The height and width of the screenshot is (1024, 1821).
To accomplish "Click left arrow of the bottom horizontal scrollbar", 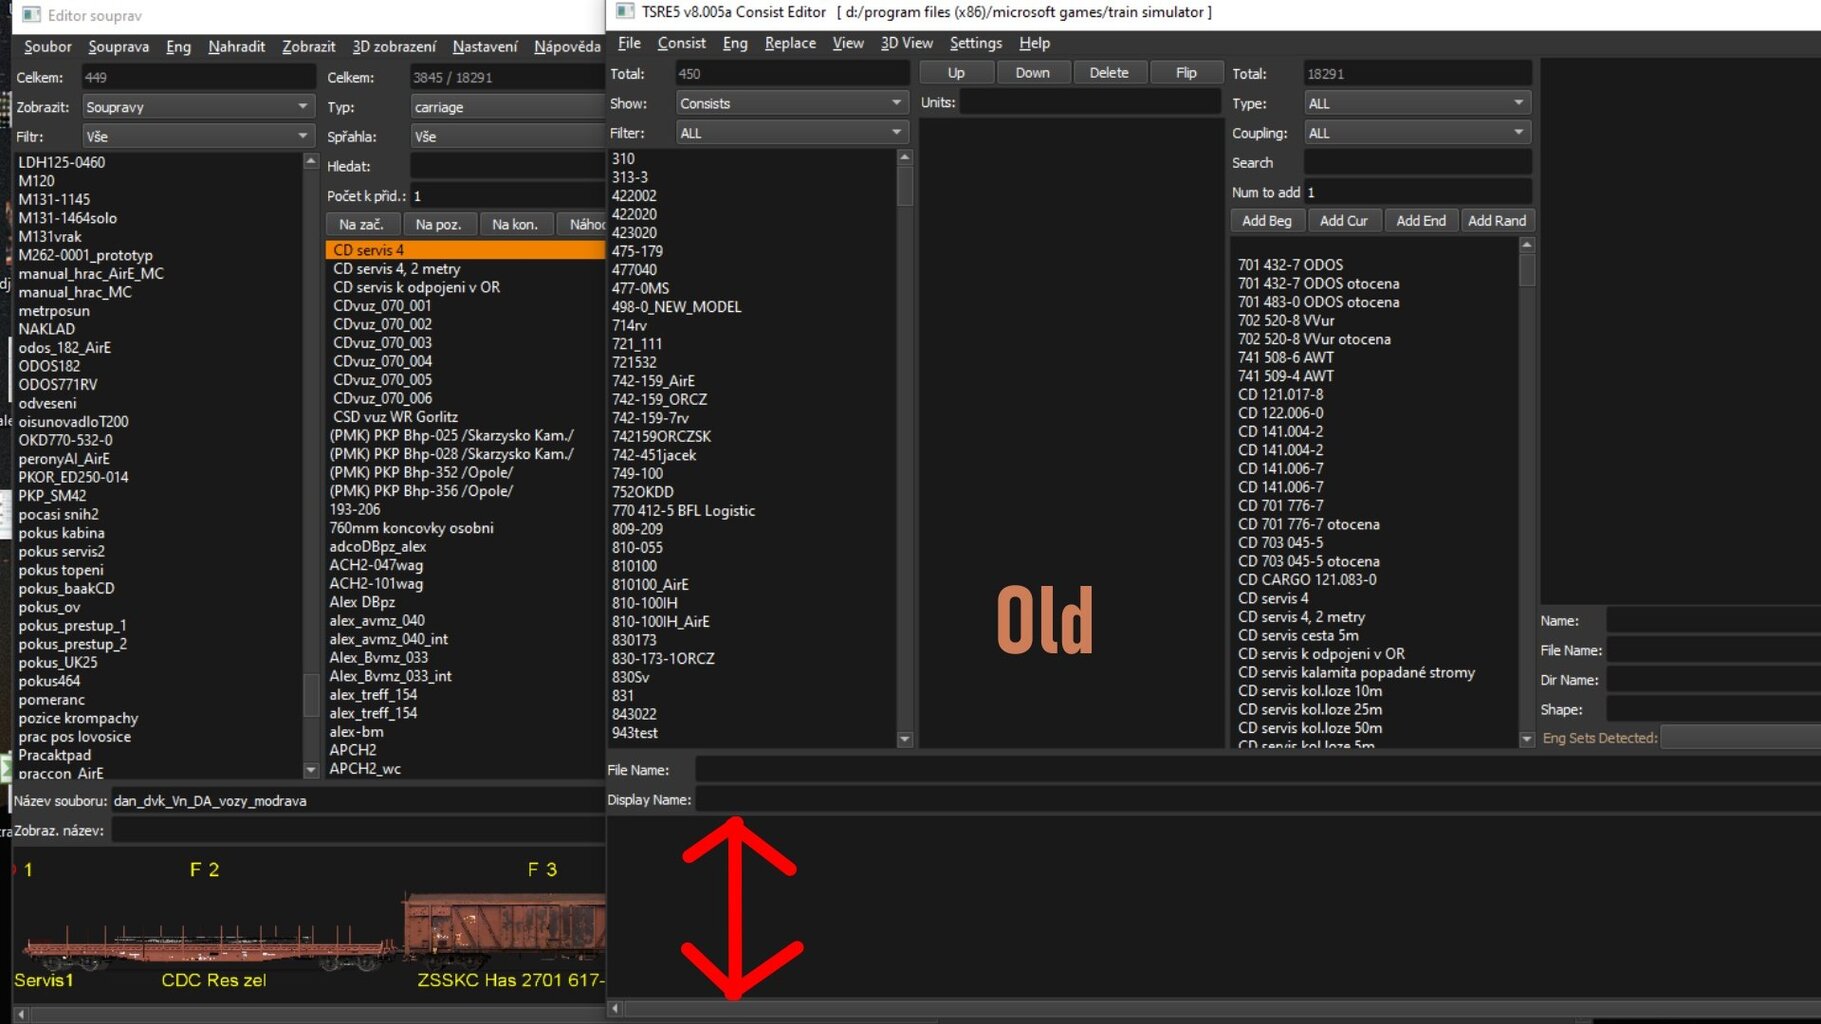I will tap(615, 1008).
